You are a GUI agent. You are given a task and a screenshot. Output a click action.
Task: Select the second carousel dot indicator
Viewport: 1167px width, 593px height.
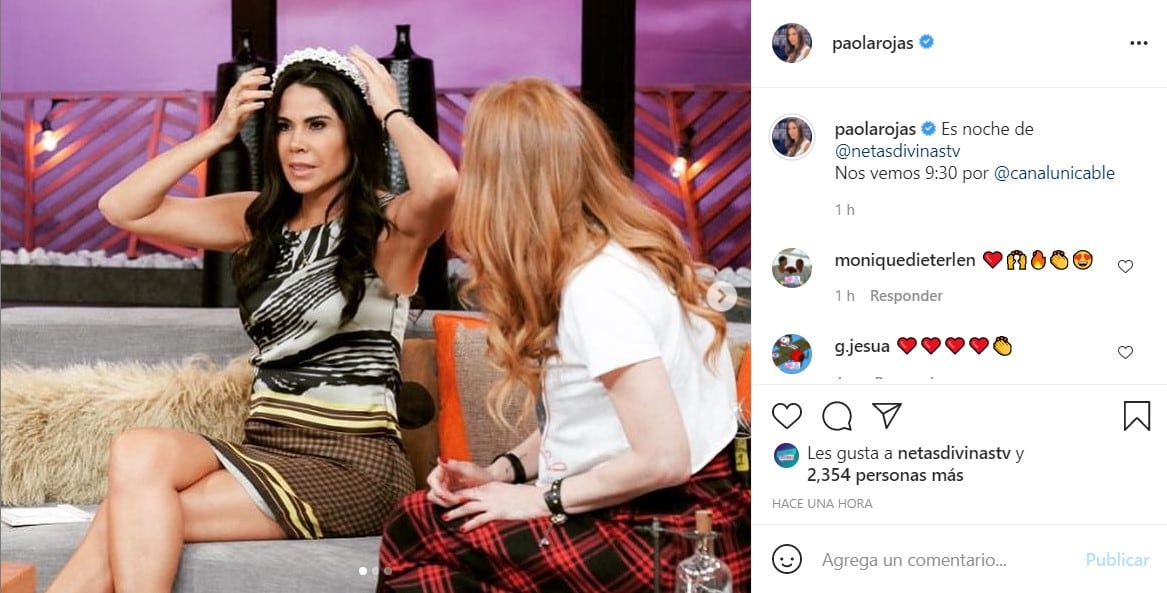tap(374, 571)
